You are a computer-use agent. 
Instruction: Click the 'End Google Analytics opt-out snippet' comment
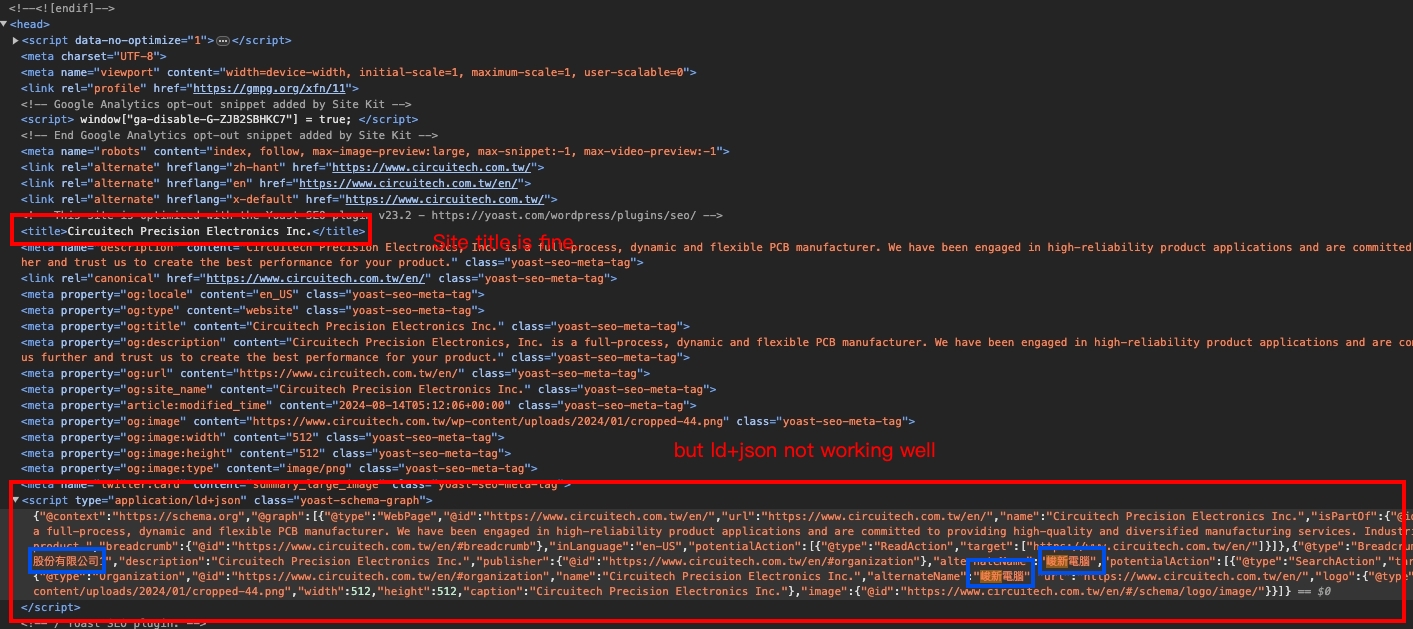(x=229, y=136)
